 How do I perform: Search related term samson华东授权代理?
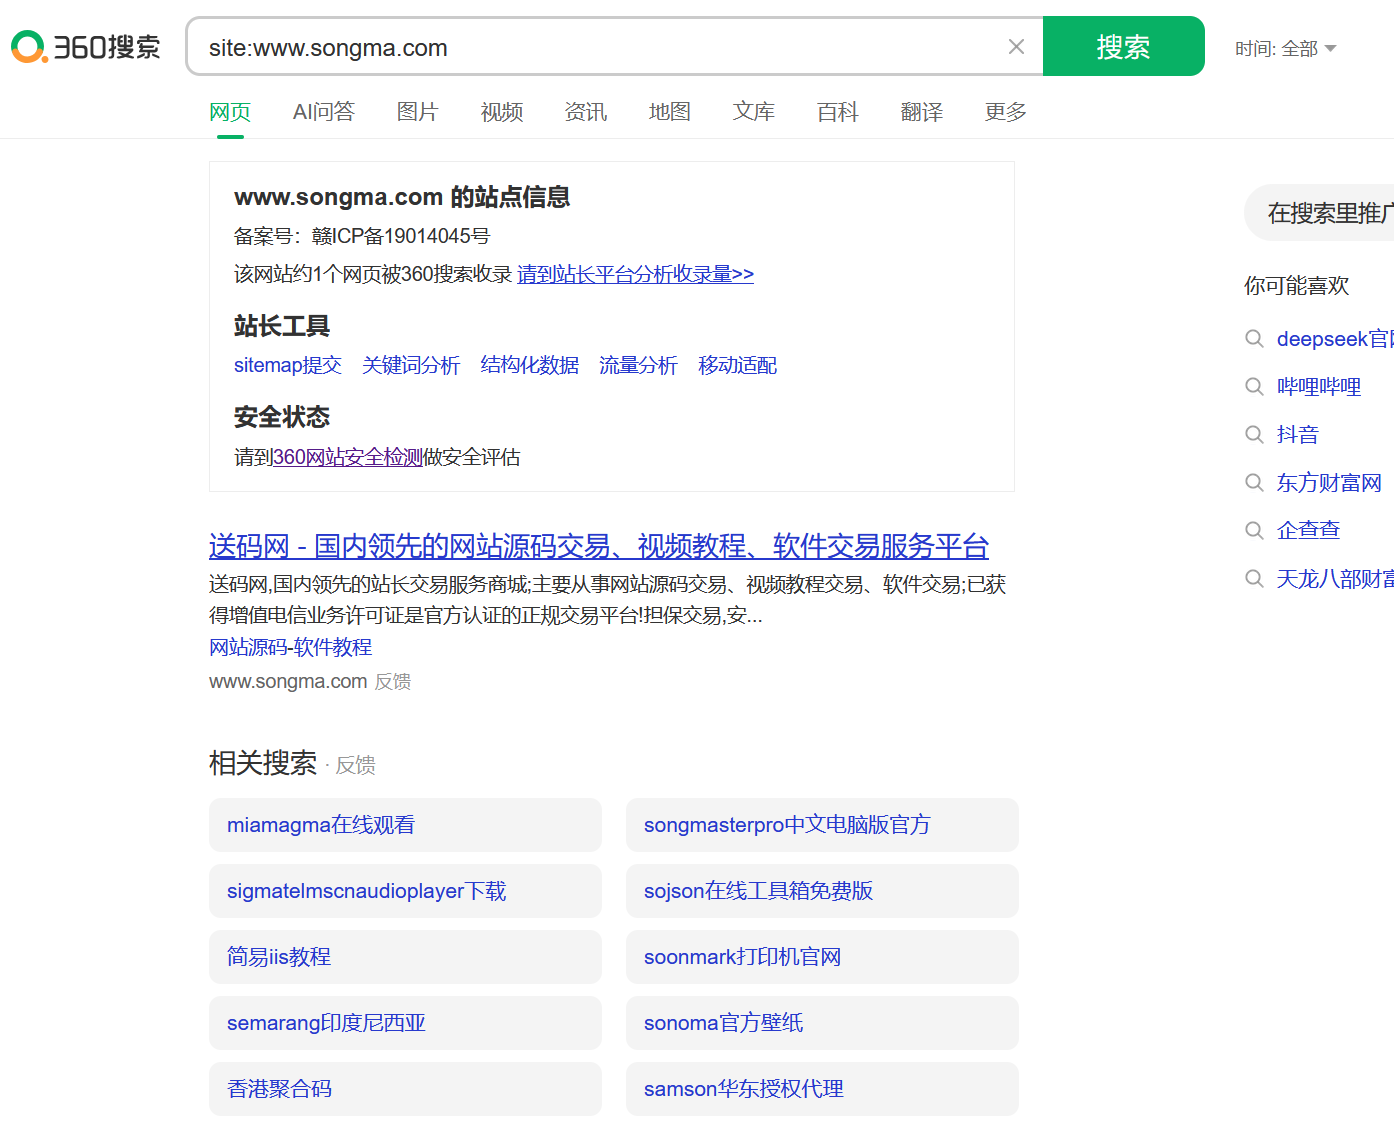pyautogui.click(x=822, y=1089)
